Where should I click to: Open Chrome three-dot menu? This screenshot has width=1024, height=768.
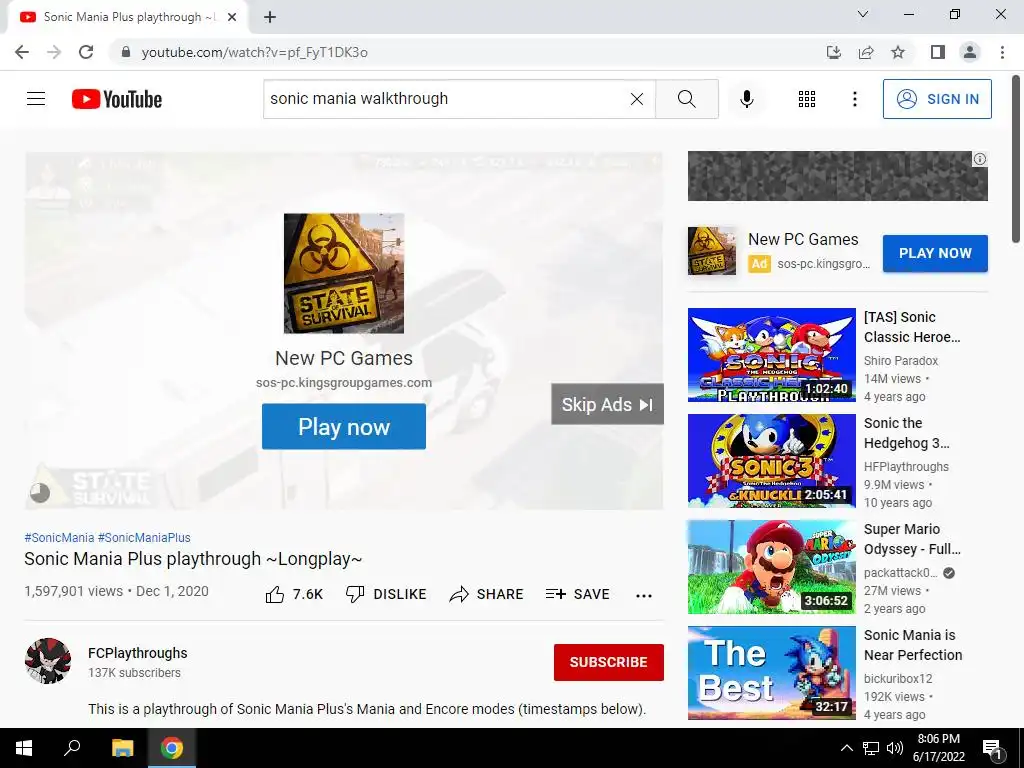click(x=1002, y=52)
